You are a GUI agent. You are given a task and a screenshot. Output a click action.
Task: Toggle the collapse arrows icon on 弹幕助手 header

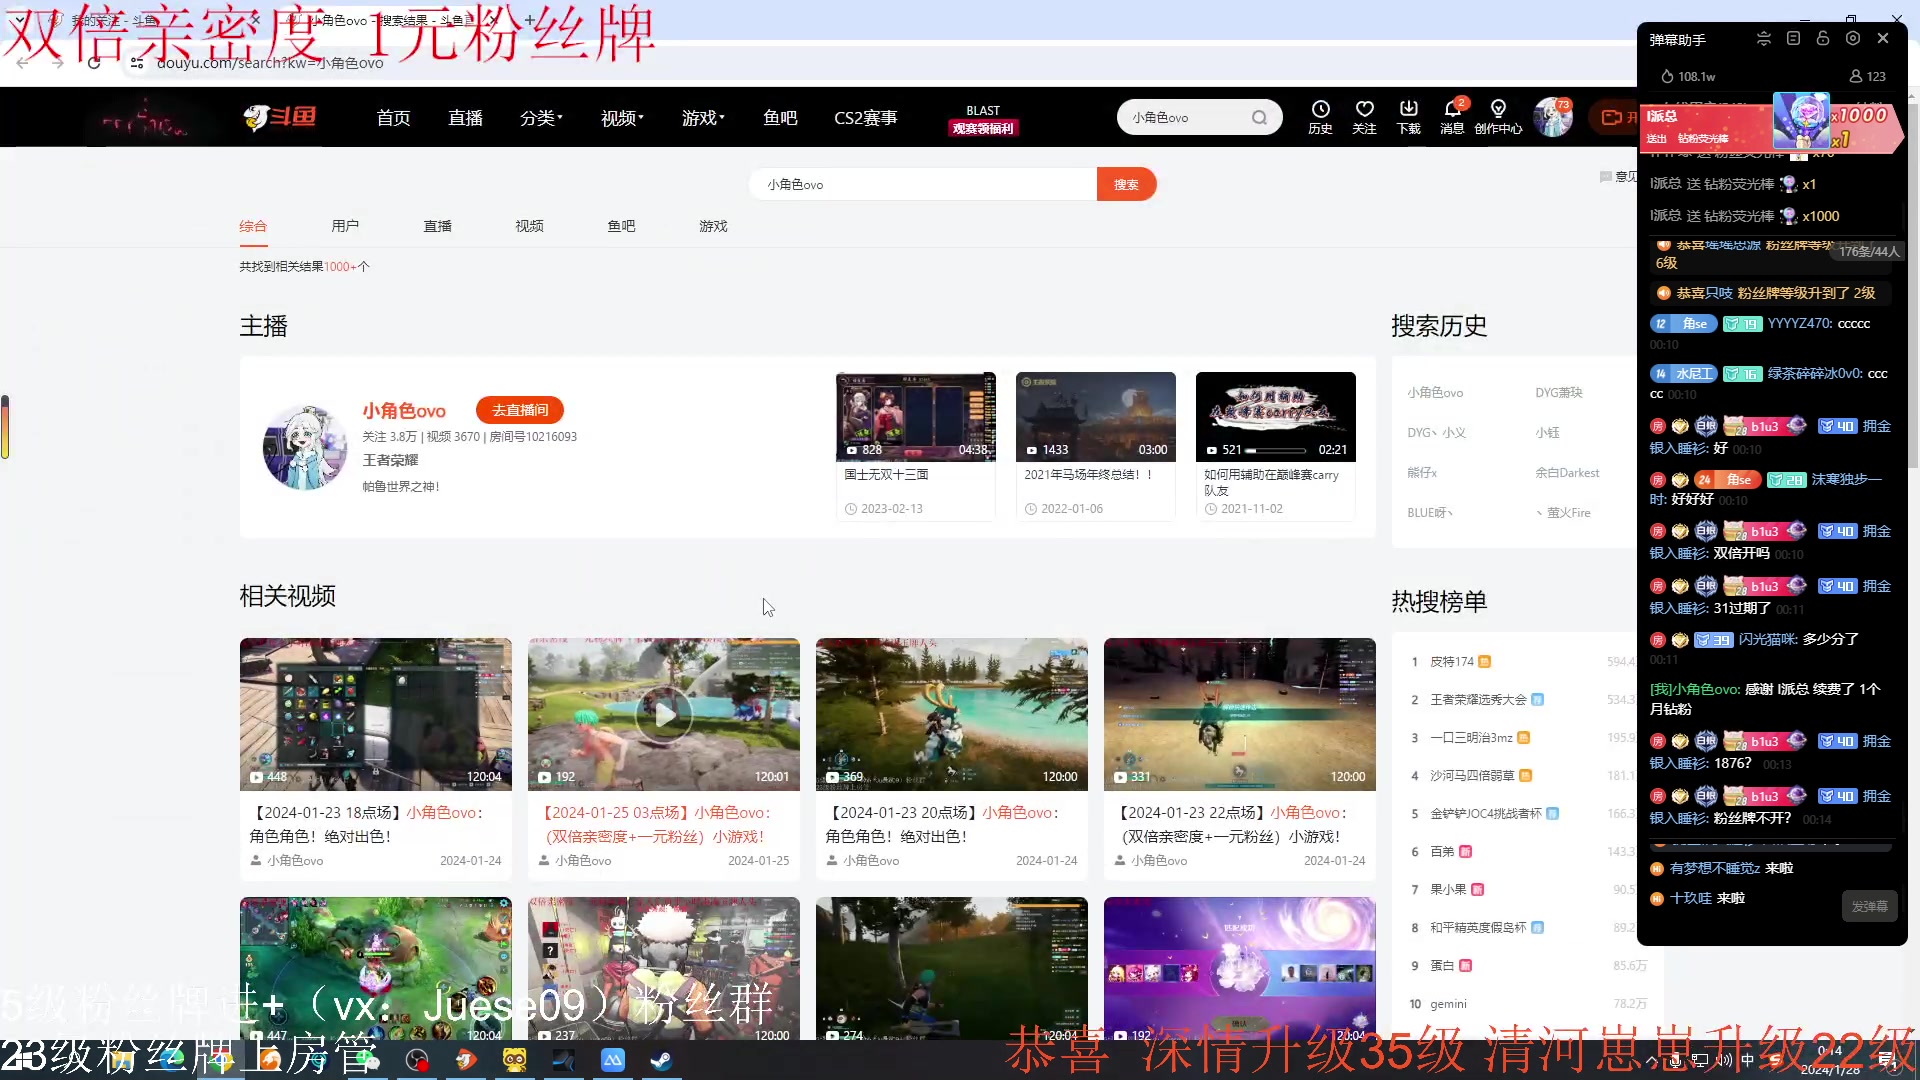pos(1763,38)
